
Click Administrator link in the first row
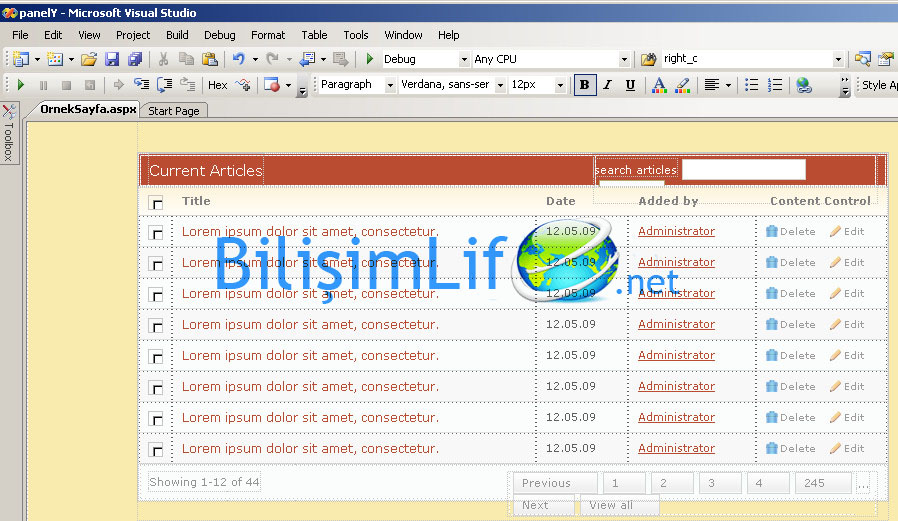tap(676, 231)
